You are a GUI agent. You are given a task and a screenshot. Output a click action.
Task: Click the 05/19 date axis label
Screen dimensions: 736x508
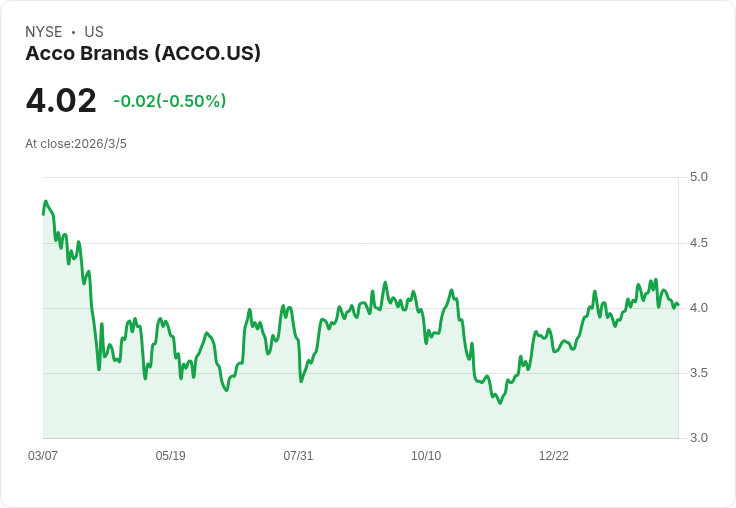click(x=170, y=455)
